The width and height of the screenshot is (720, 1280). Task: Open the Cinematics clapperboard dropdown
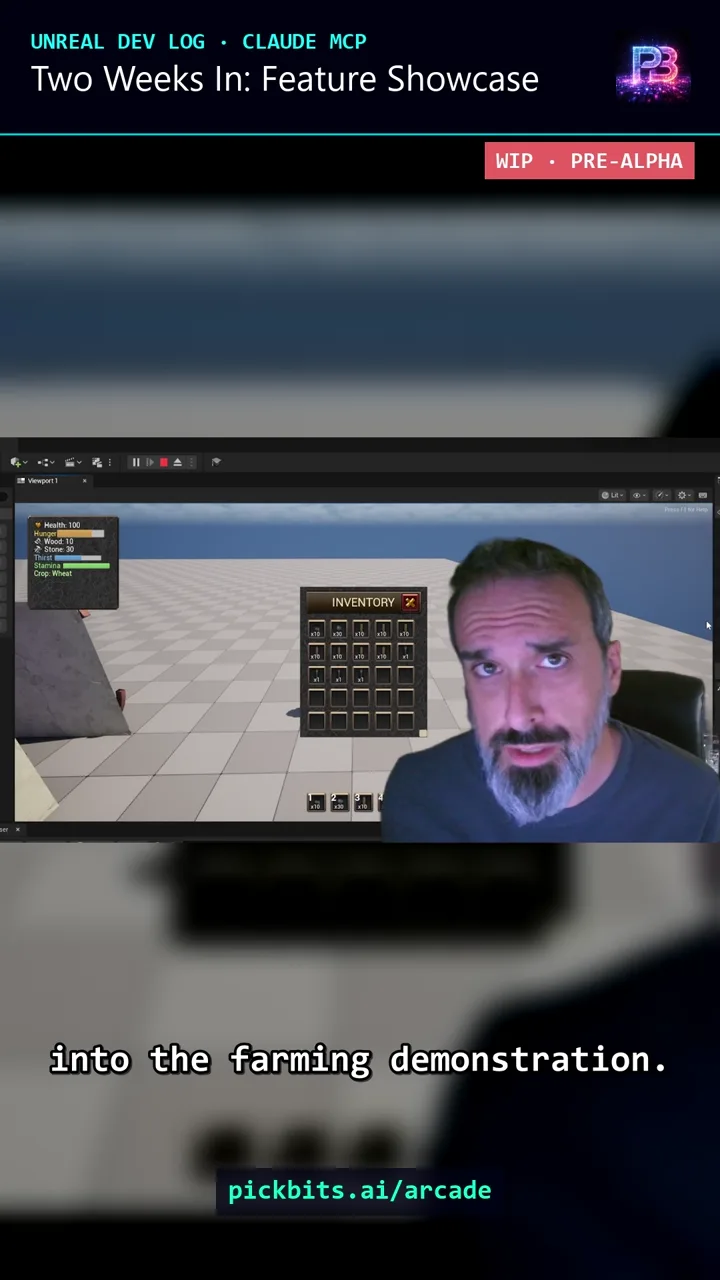coord(73,462)
